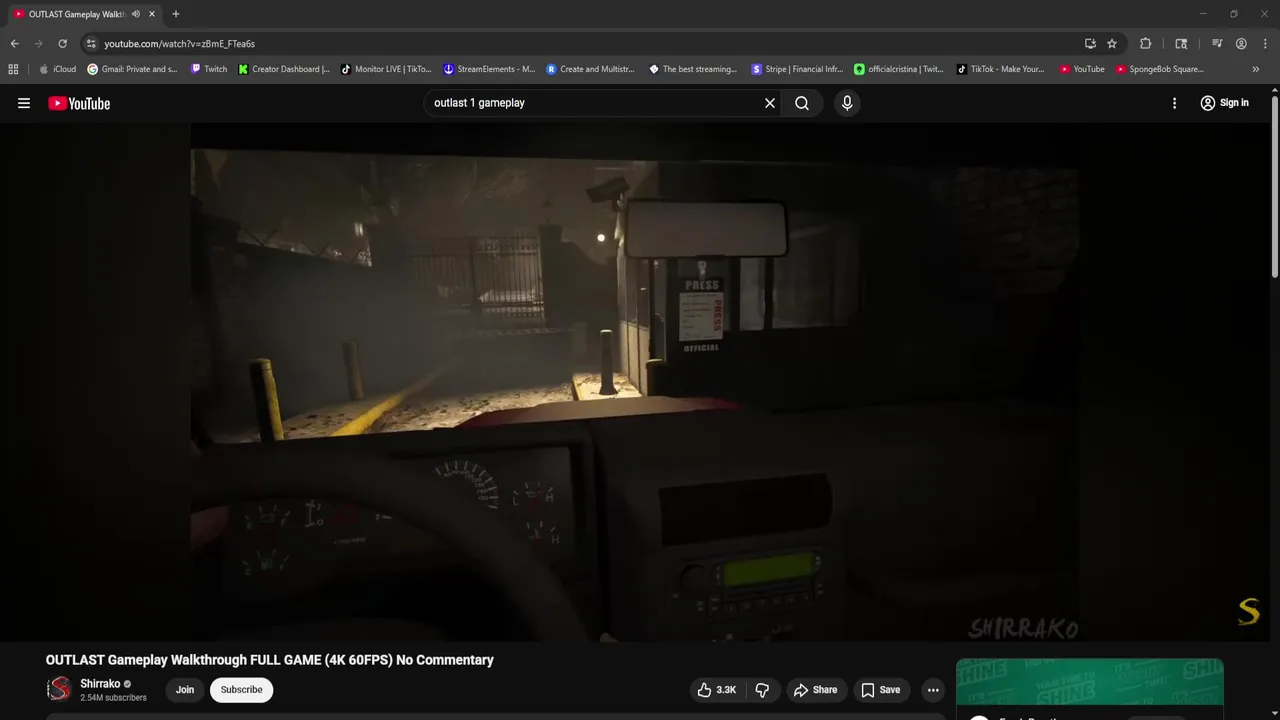Open Creator Dashboard bookmark

[284, 69]
